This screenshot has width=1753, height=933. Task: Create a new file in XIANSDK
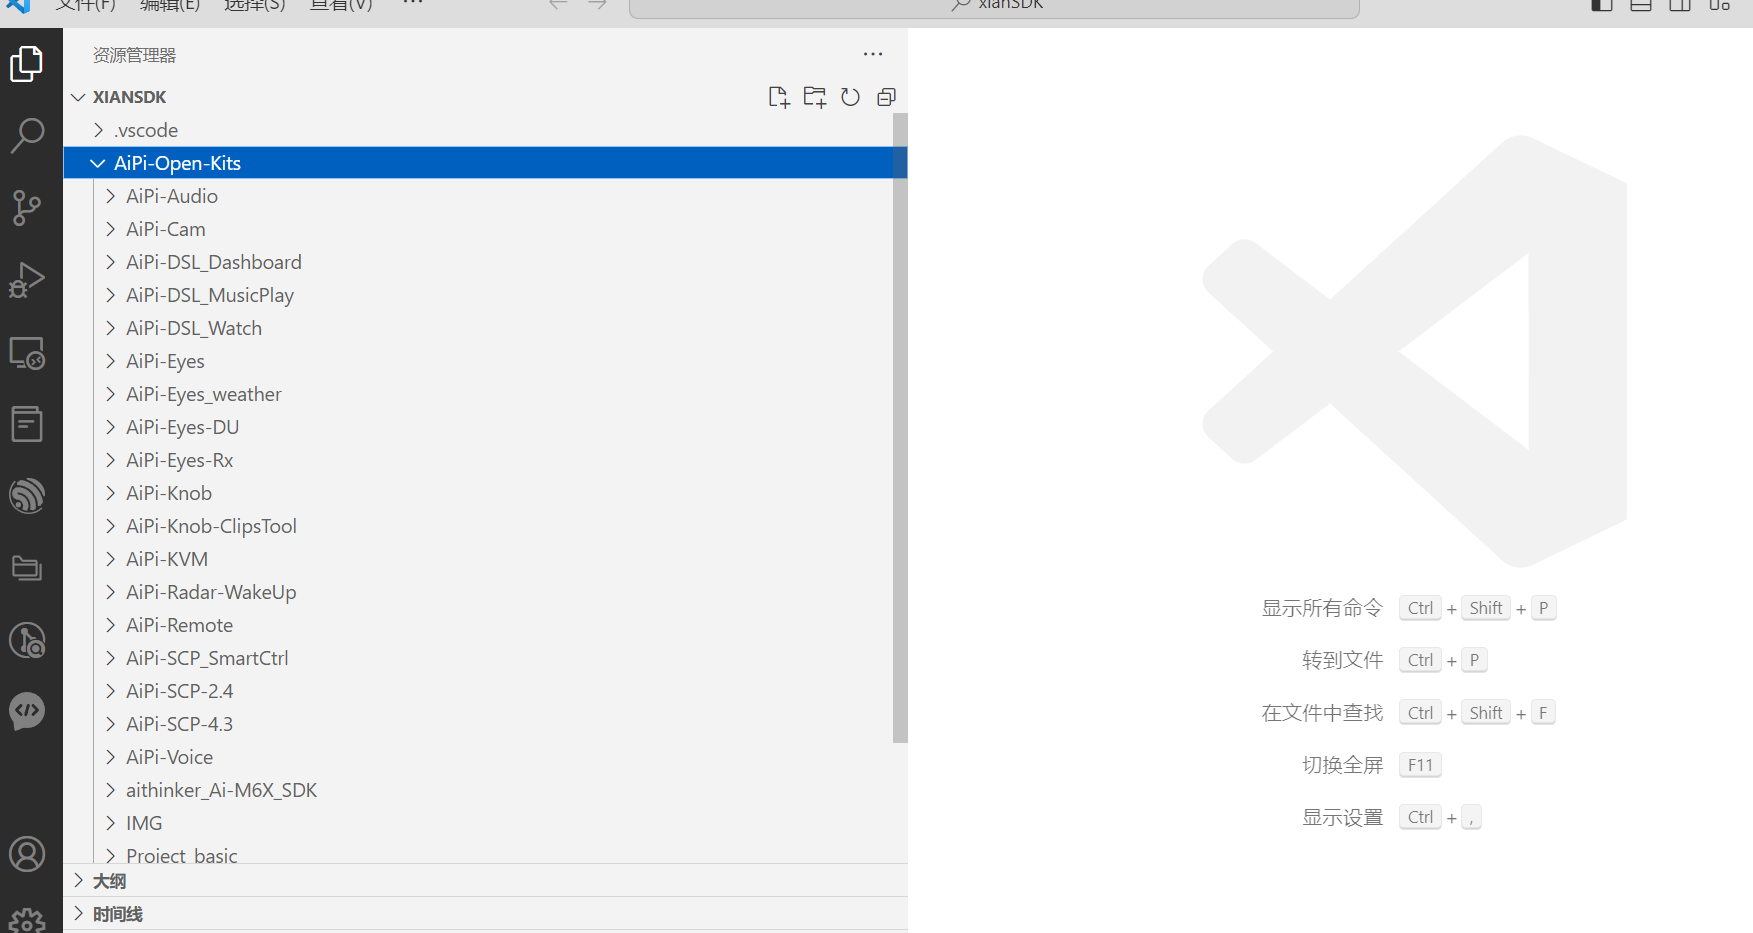pos(778,97)
